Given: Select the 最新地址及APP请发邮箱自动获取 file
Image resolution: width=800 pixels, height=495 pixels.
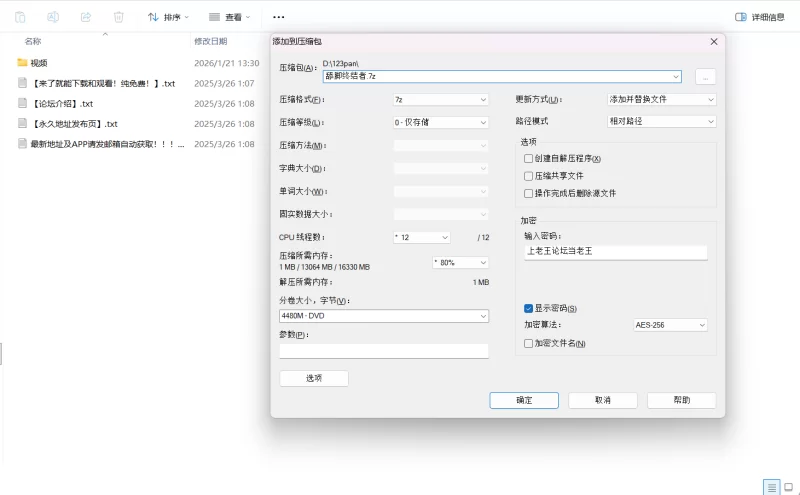Looking at the screenshot, I should coord(107,144).
